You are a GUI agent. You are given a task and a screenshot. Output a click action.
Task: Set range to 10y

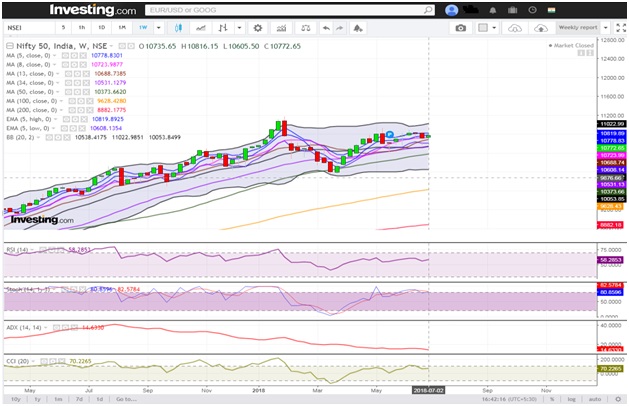(16, 399)
